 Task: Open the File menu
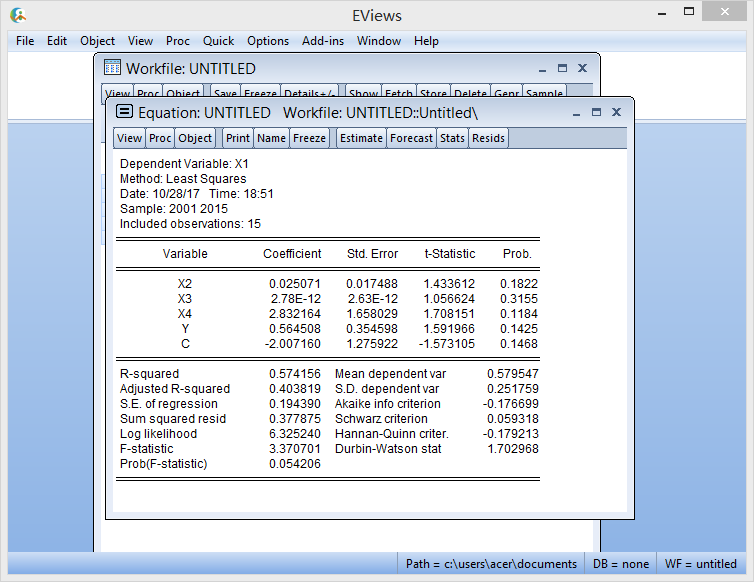(x=25, y=41)
